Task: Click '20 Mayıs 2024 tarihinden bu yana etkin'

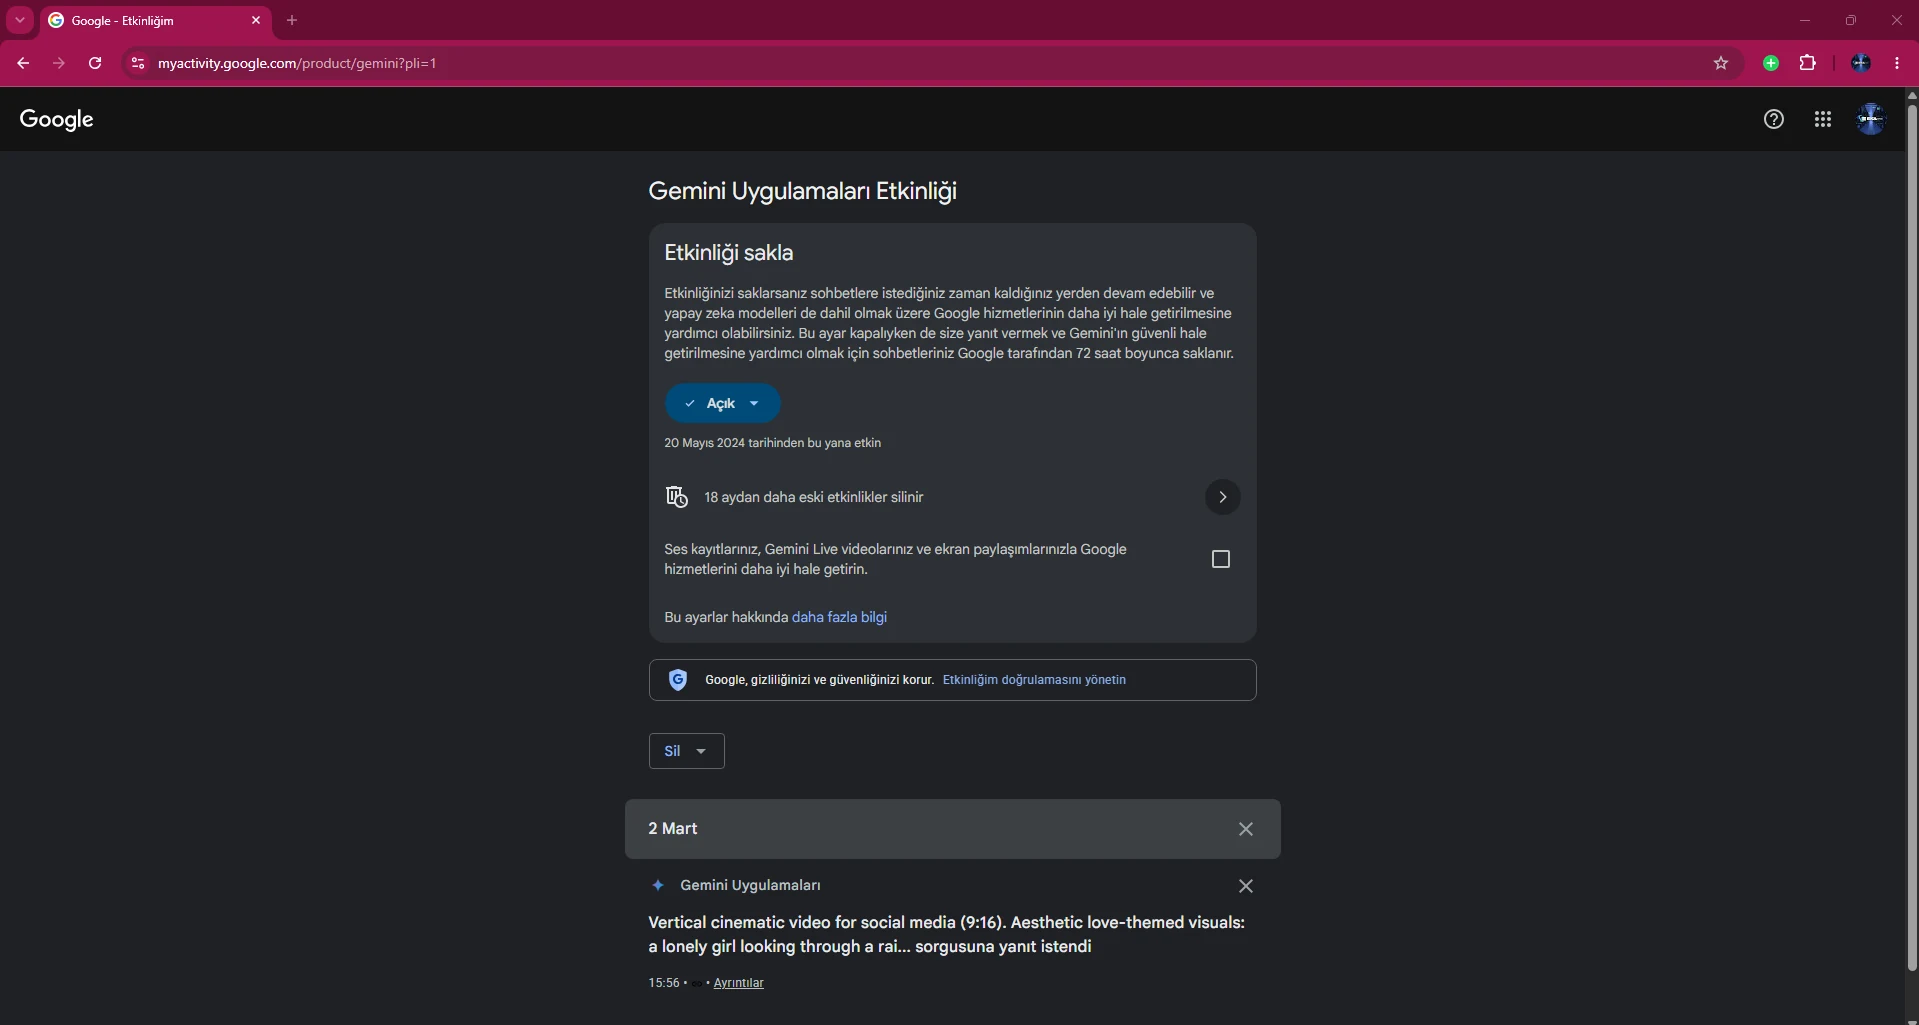Action: (x=772, y=443)
